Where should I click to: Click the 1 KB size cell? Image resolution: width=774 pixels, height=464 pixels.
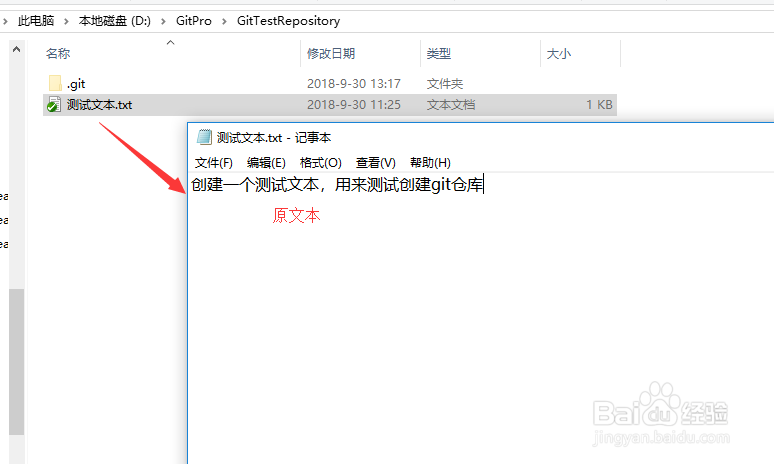point(599,105)
